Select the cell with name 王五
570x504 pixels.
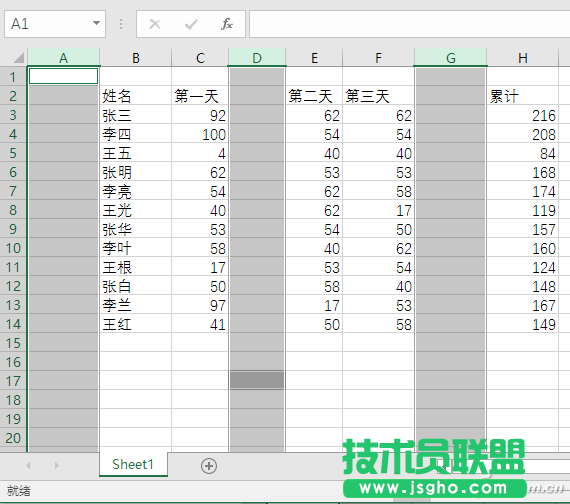[x=136, y=153]
